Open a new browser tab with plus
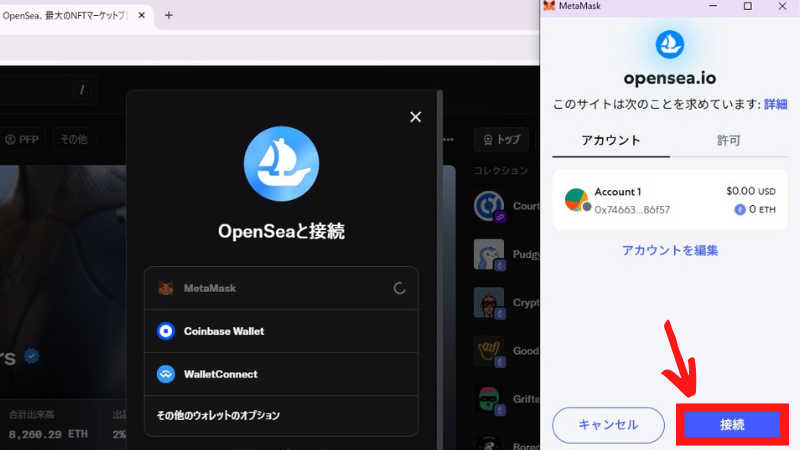 [x=169, y=15]
